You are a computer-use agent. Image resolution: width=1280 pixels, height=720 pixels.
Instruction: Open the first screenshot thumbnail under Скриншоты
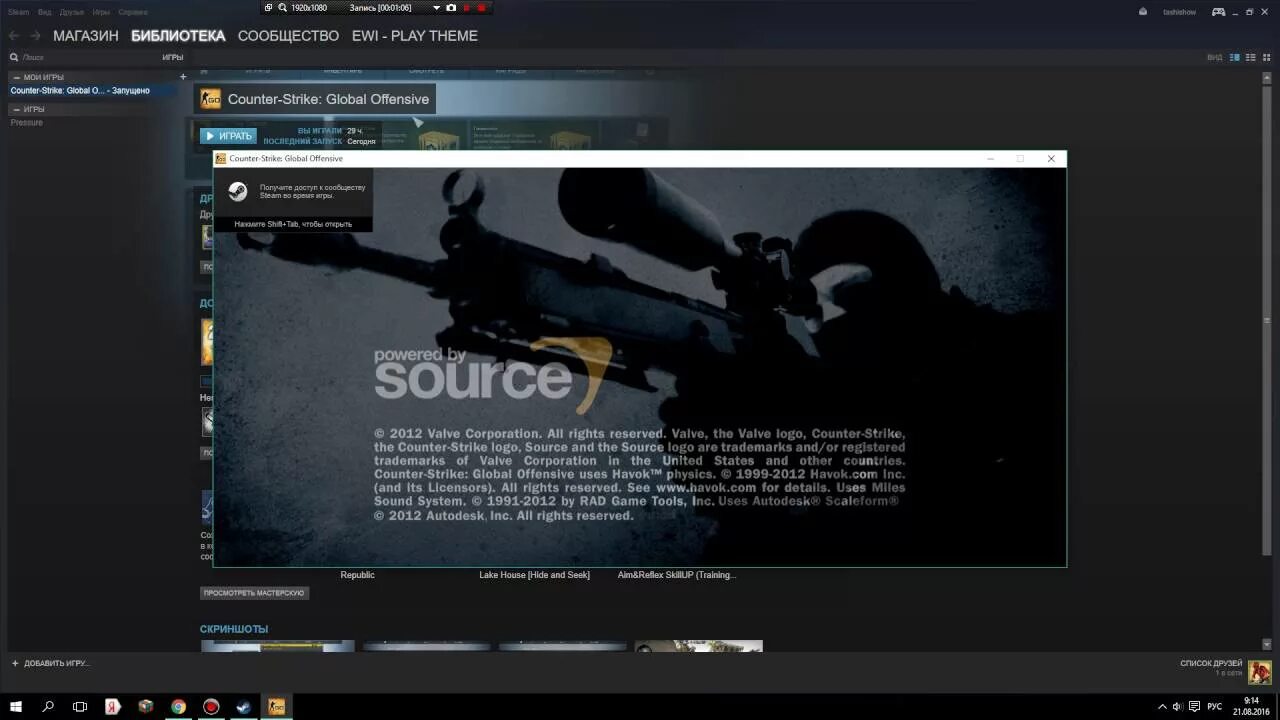[278, 646]
